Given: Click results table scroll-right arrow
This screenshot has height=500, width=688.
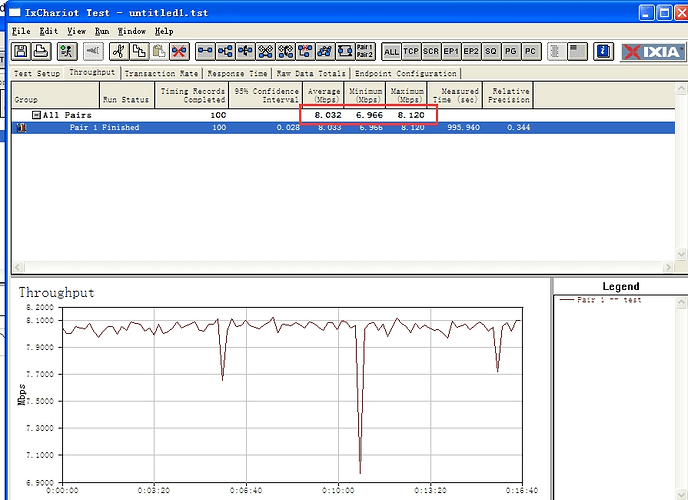Looking at the screenshot, I should (668, 267).
